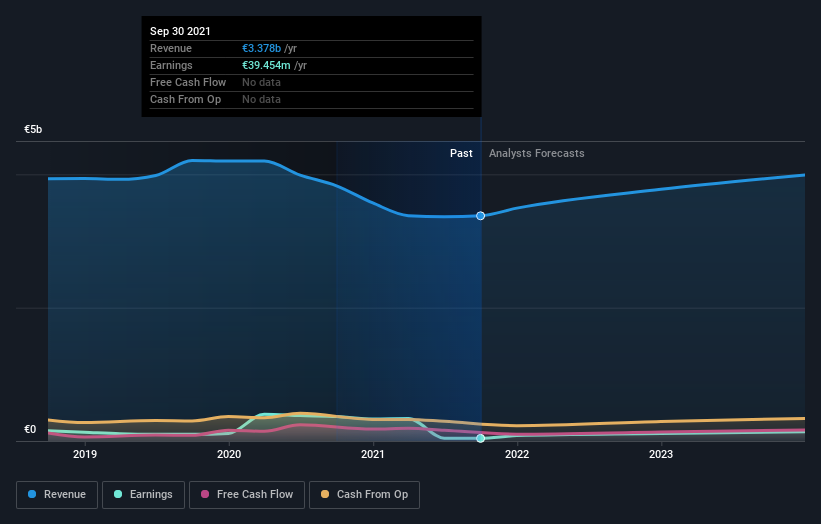Toggle the Earnings legend button

(143, 495)
